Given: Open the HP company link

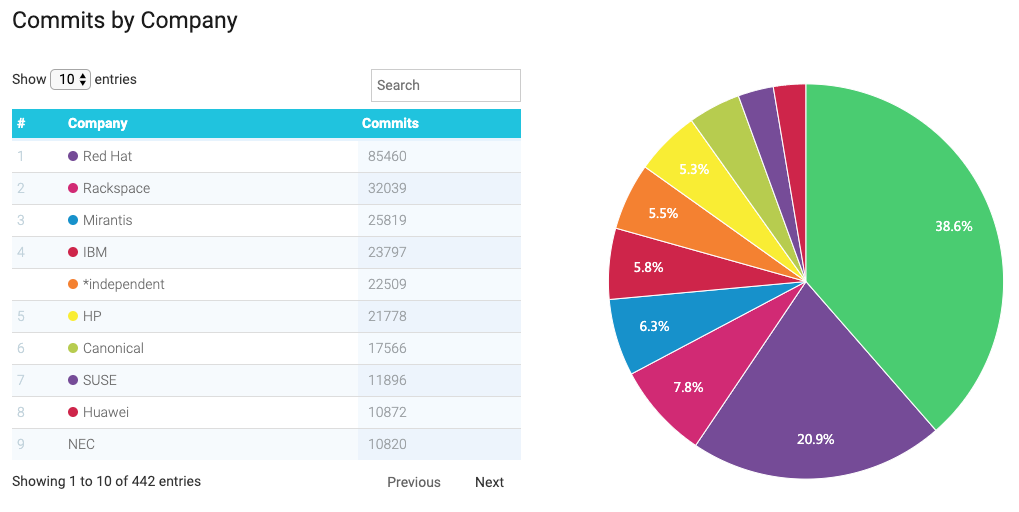Looking at the screenshot, I should [x=92, y=316].
